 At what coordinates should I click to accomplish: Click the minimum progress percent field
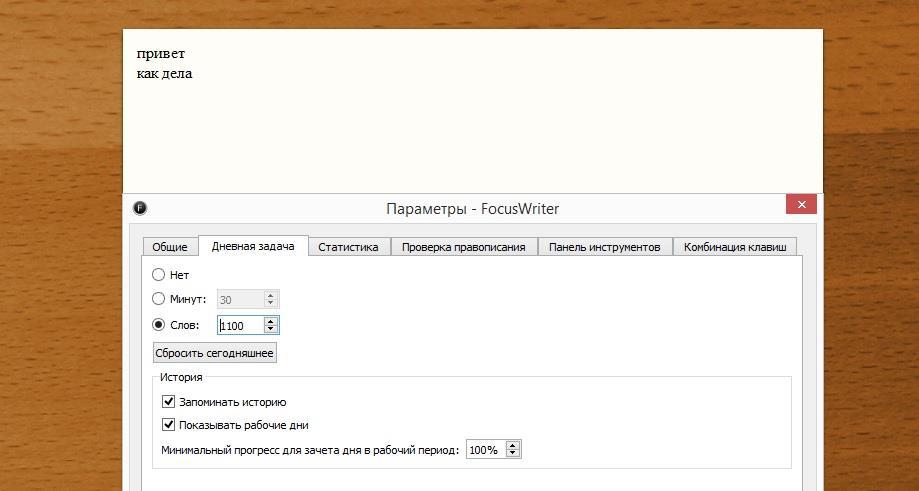click(484, 450)
